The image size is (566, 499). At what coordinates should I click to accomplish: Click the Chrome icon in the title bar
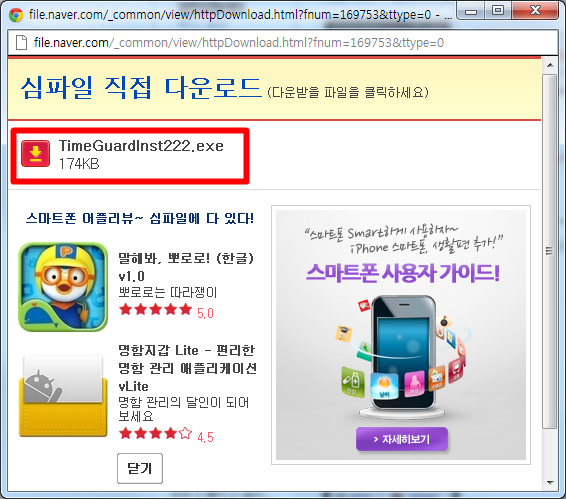tap(16, 14)
